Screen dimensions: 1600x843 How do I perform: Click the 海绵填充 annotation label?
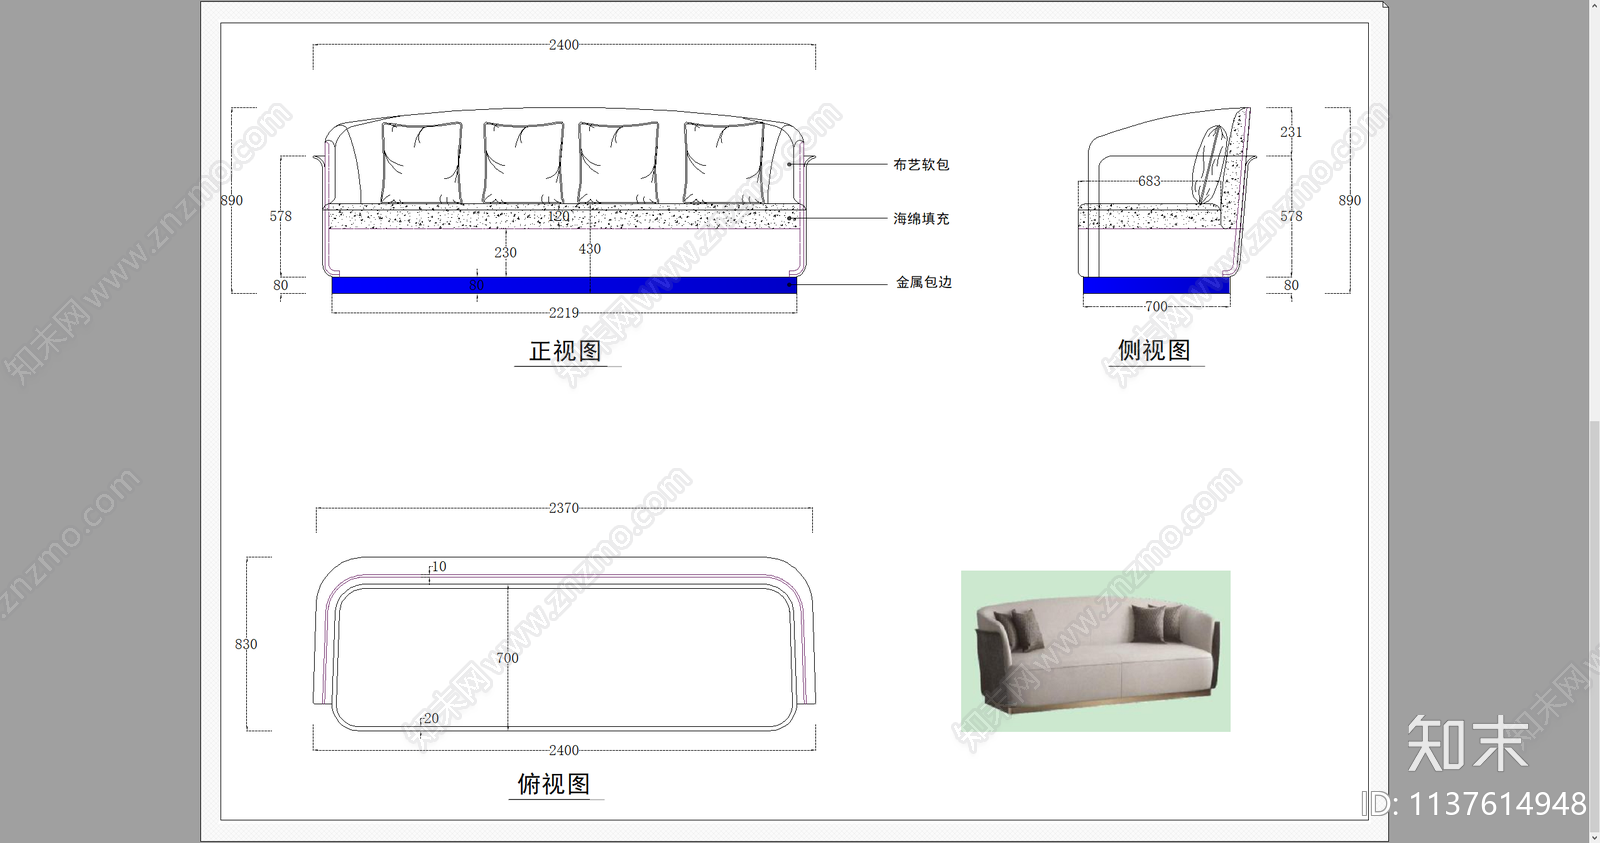921,218
